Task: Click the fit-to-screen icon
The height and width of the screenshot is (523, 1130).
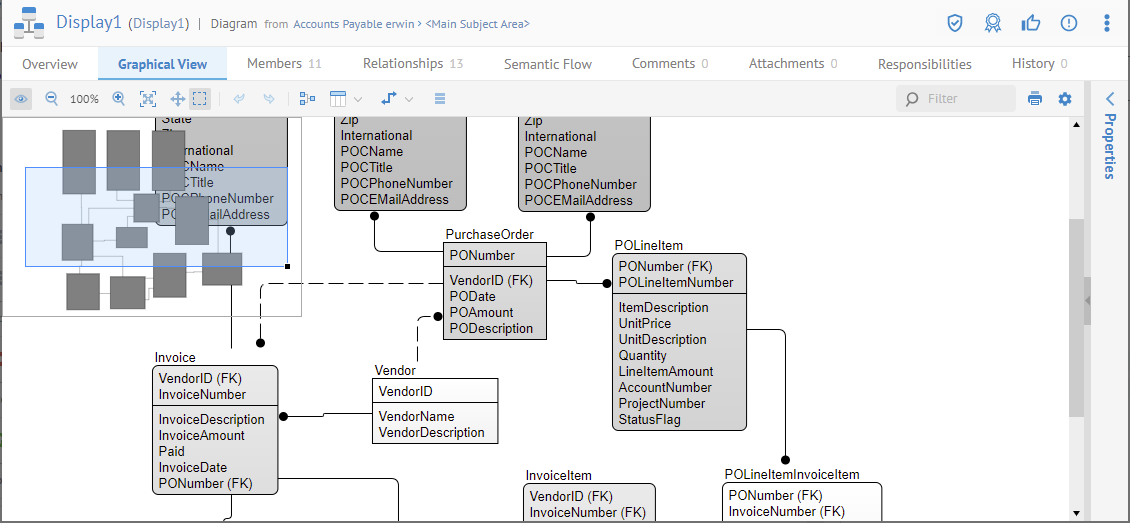Action: (148, 99)
